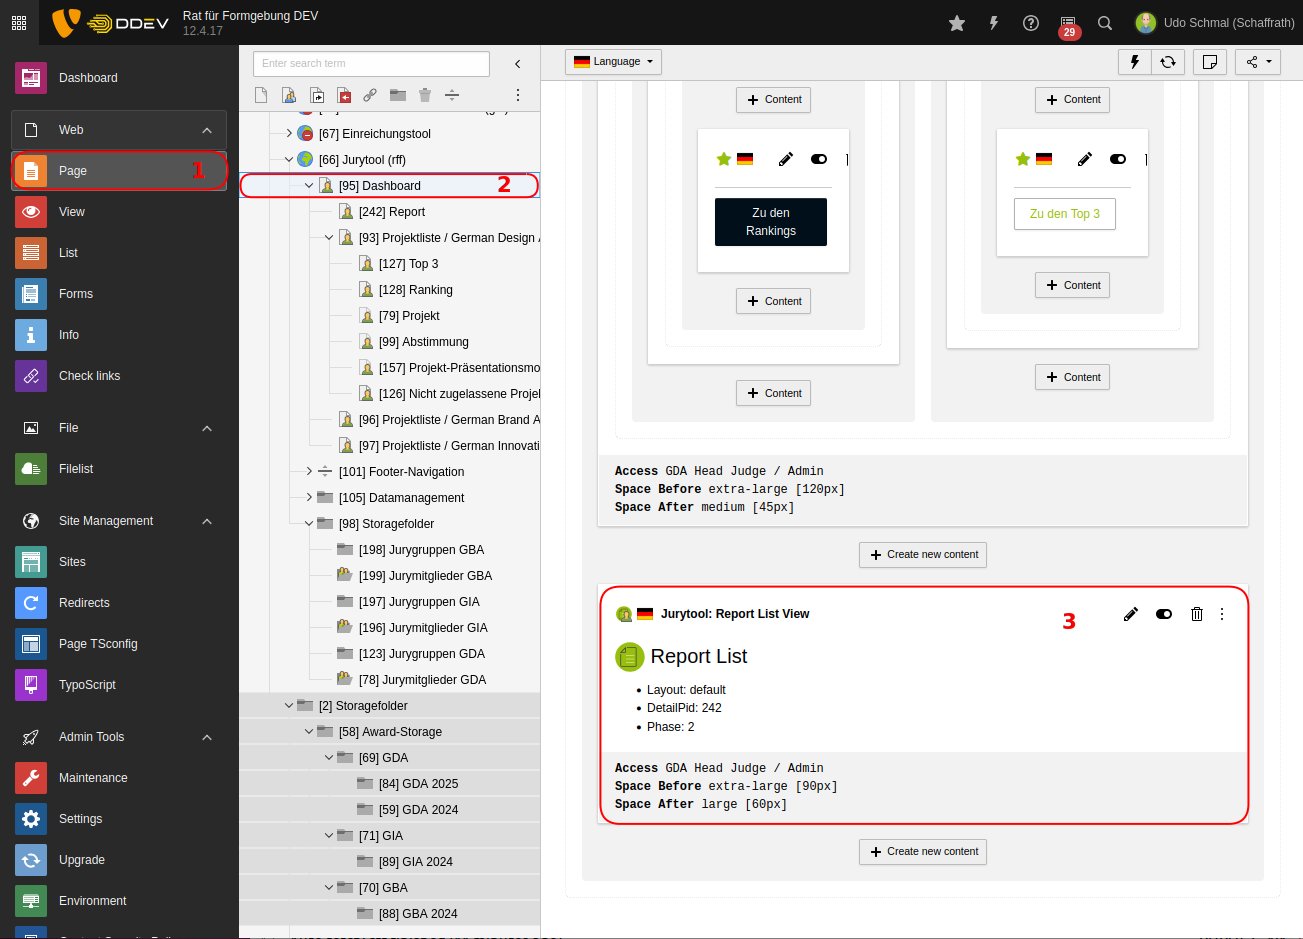Open system information icon with badge 29
Screen dimensions: 1303x939
click(1068, 23)
